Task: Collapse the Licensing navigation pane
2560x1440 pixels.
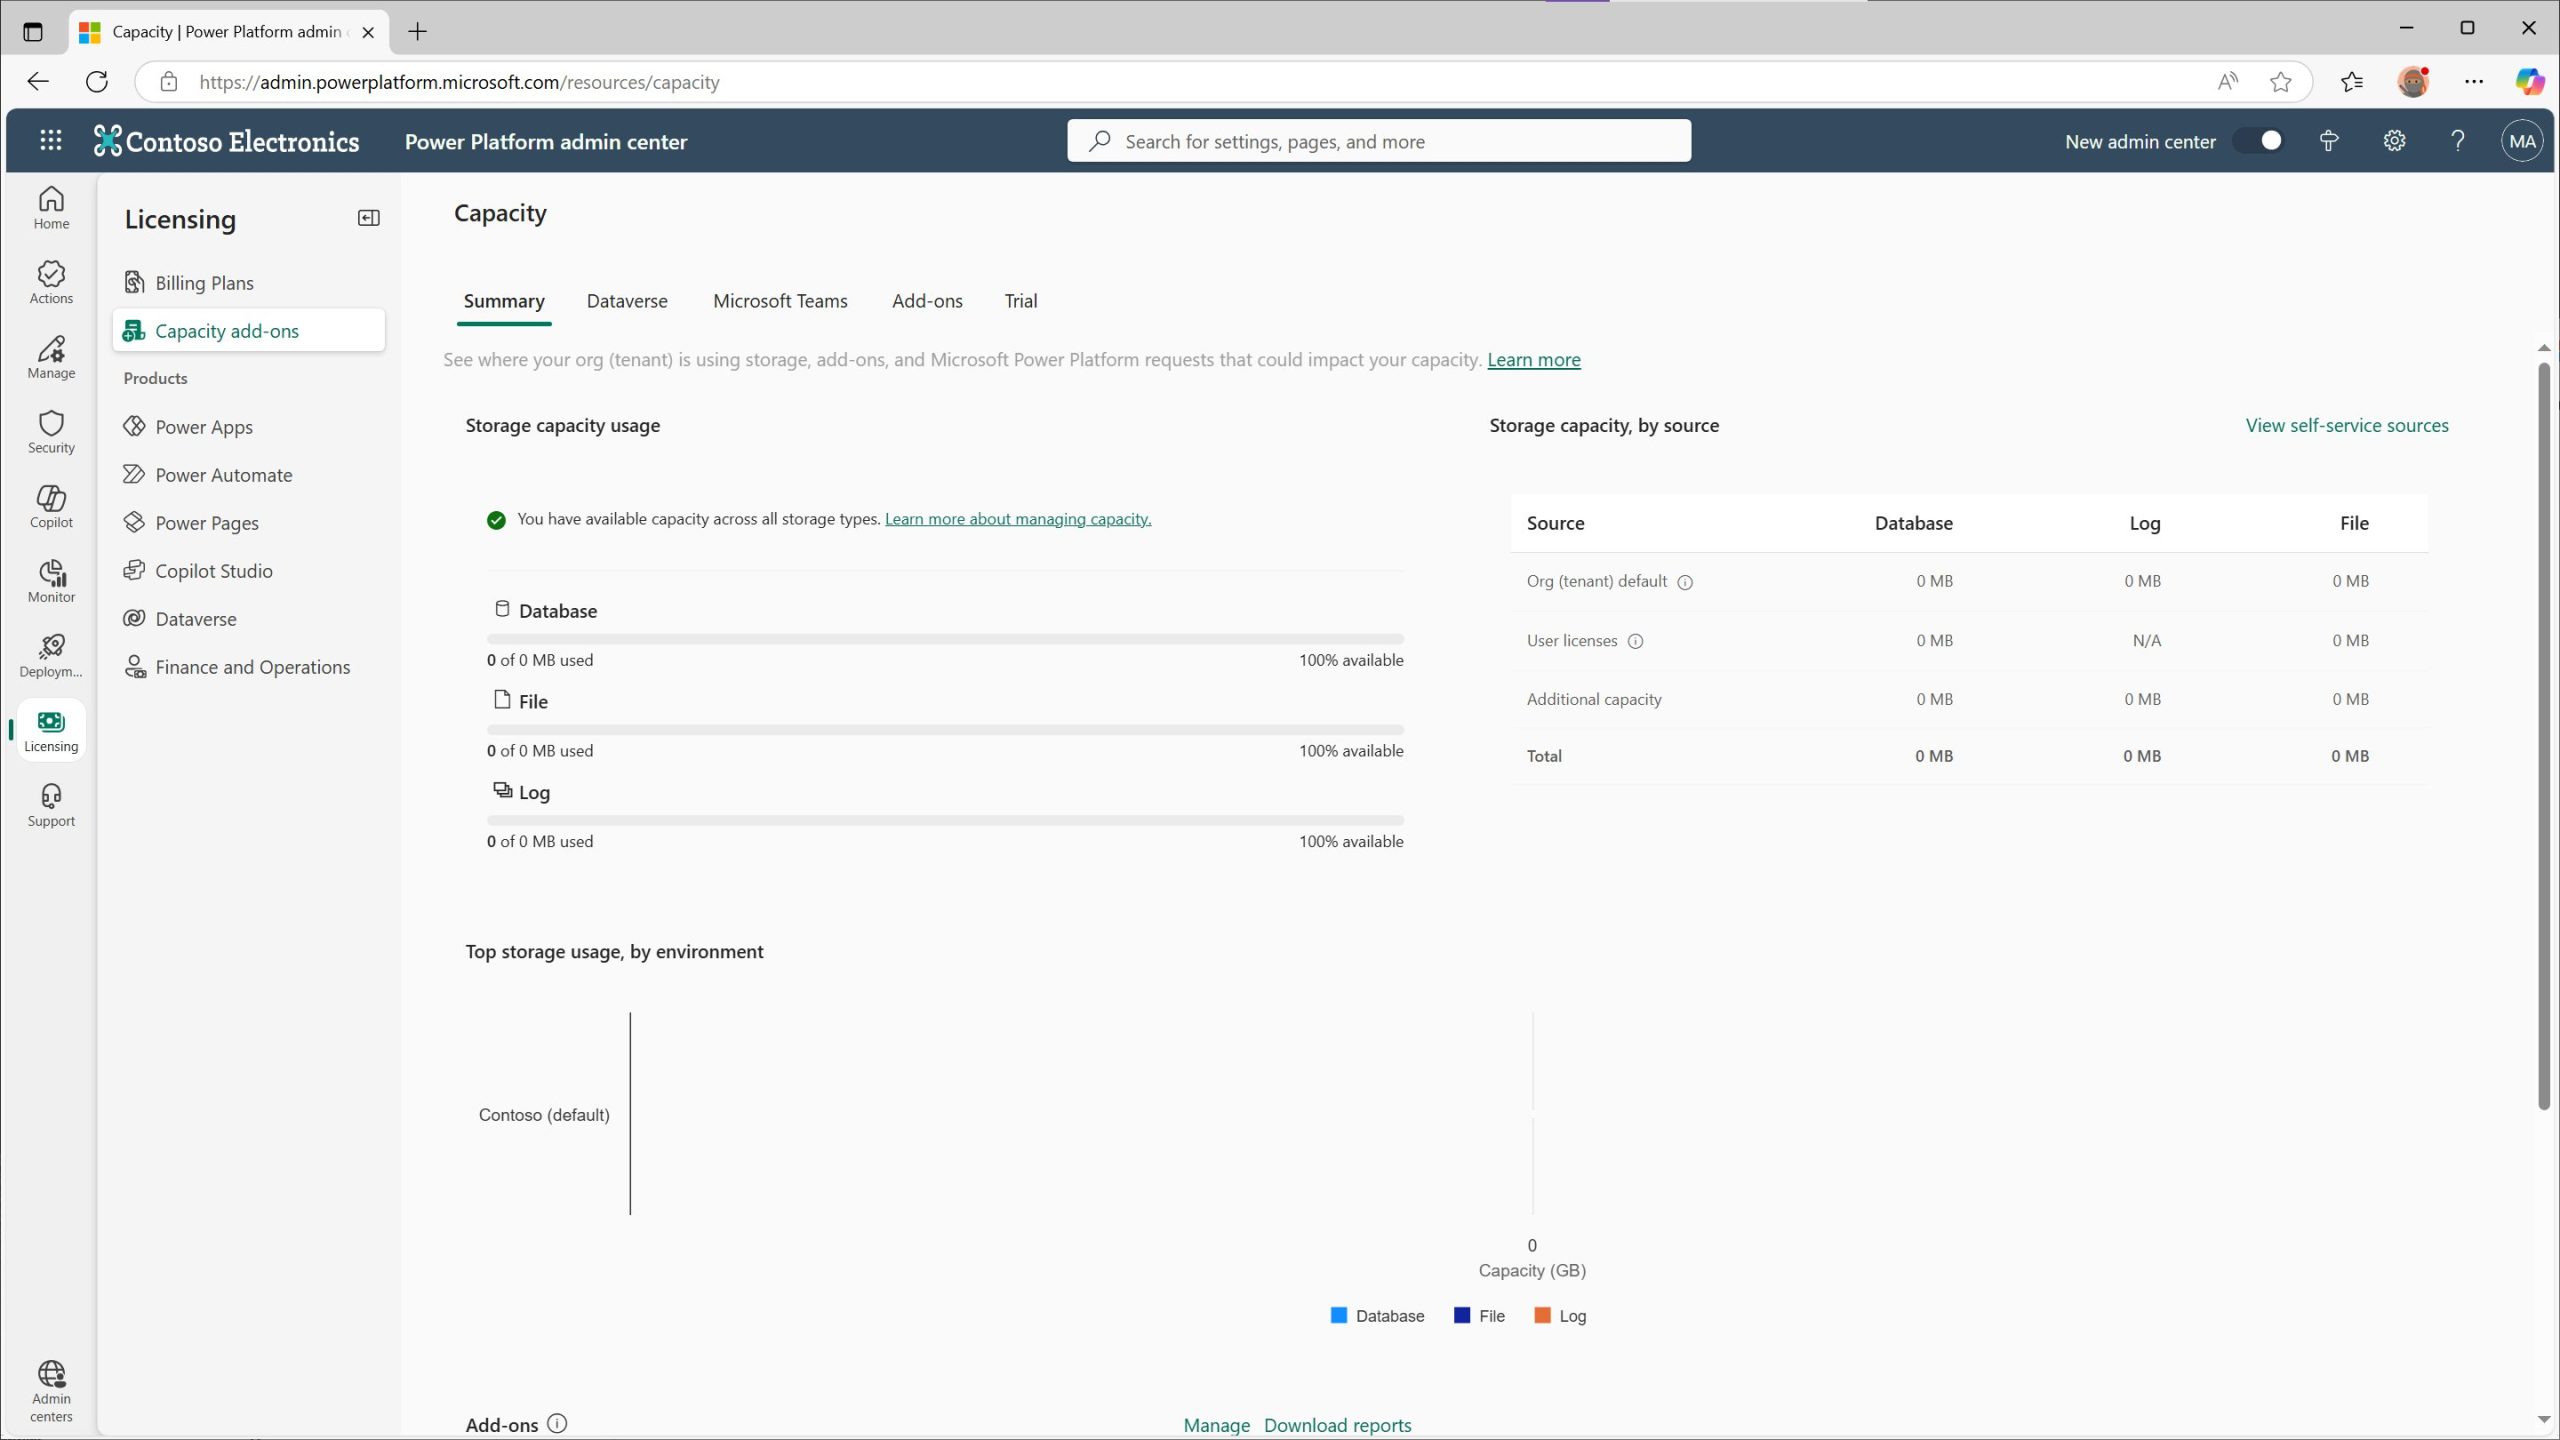Action: pyautogui.click(x=368, y=218)
